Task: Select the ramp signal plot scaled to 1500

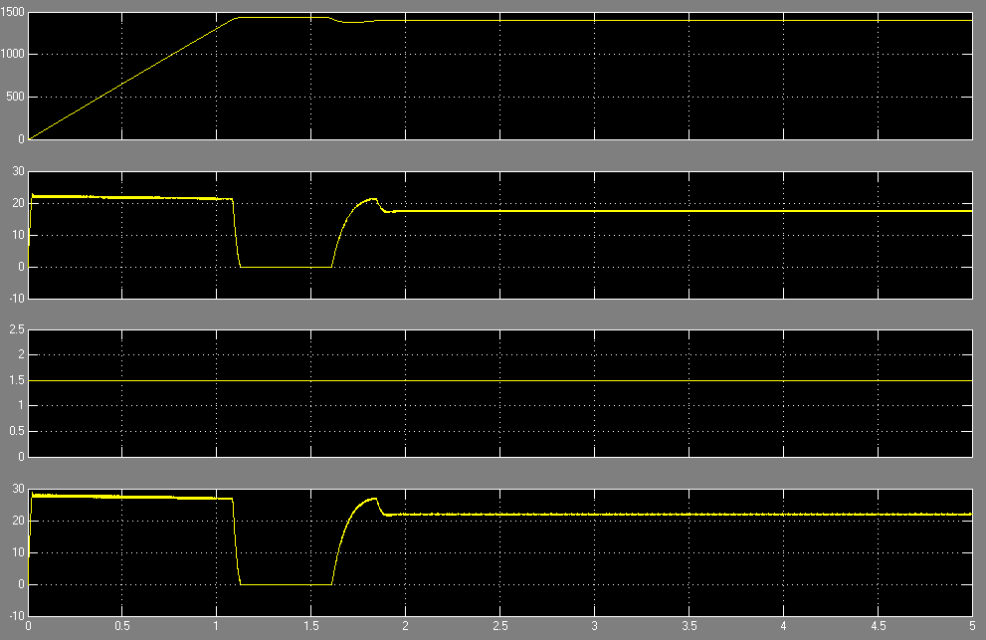Action: [x=500, y=75]
